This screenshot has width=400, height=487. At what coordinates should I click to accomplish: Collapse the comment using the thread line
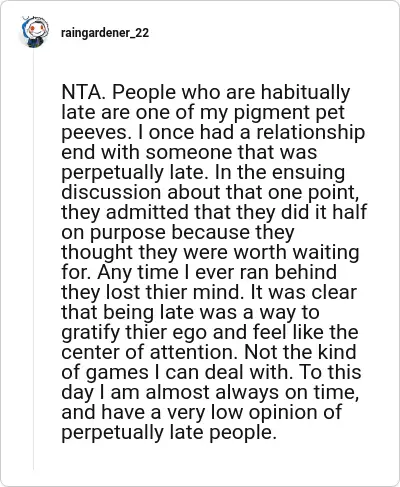[x=33, y=260]
